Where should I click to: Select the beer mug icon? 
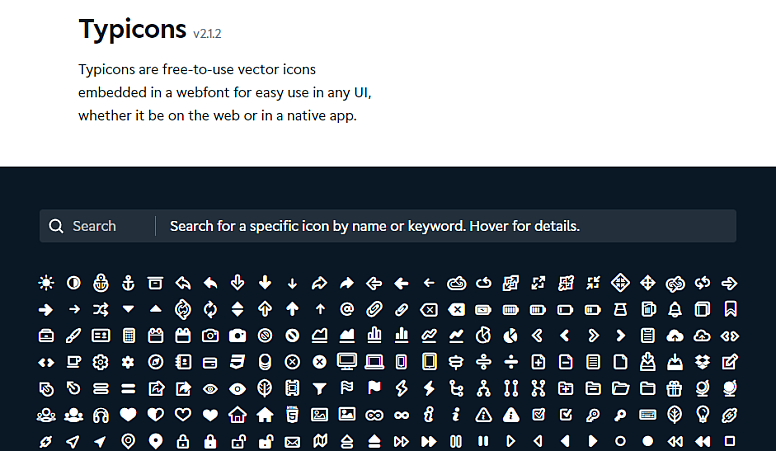(x=648, y=309)
